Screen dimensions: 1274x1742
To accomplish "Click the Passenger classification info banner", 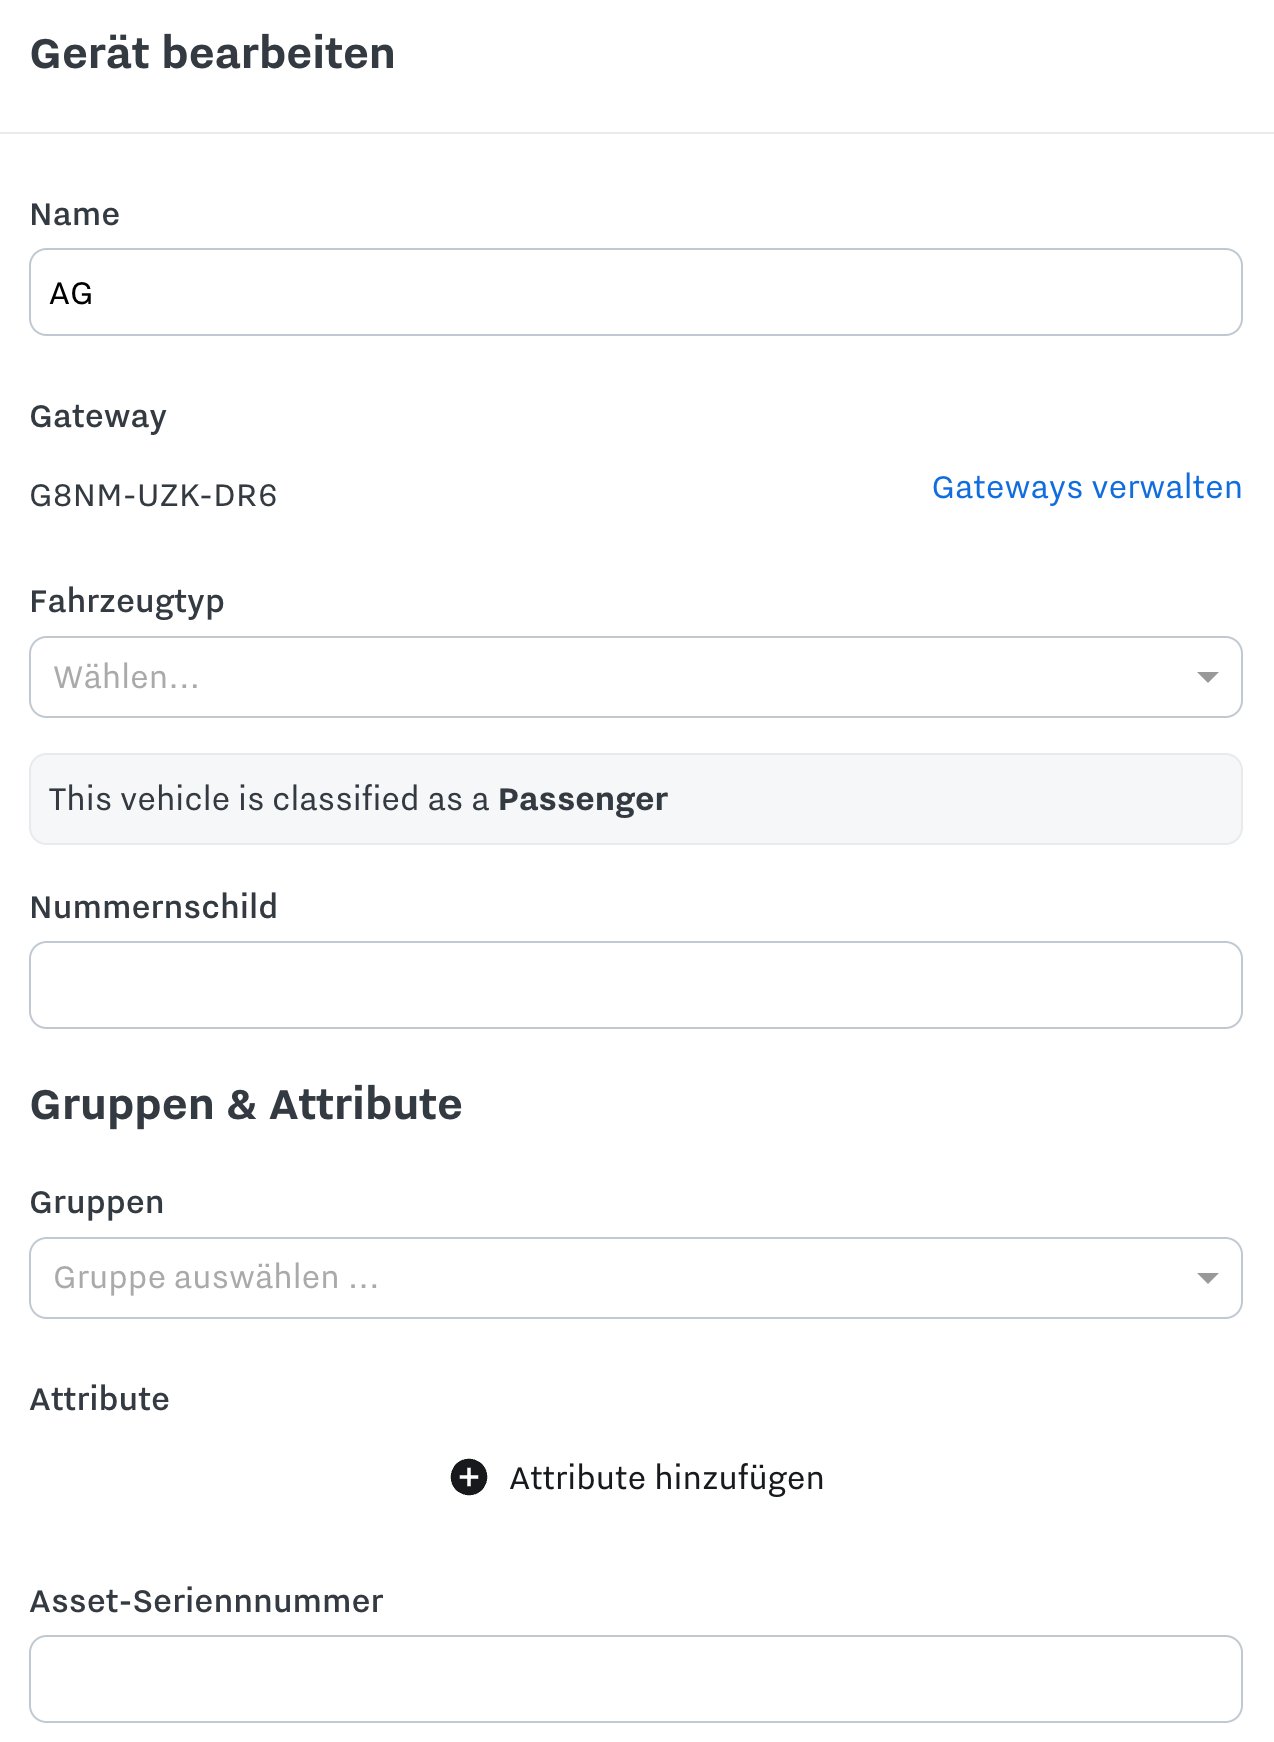I will coord(636,799).
